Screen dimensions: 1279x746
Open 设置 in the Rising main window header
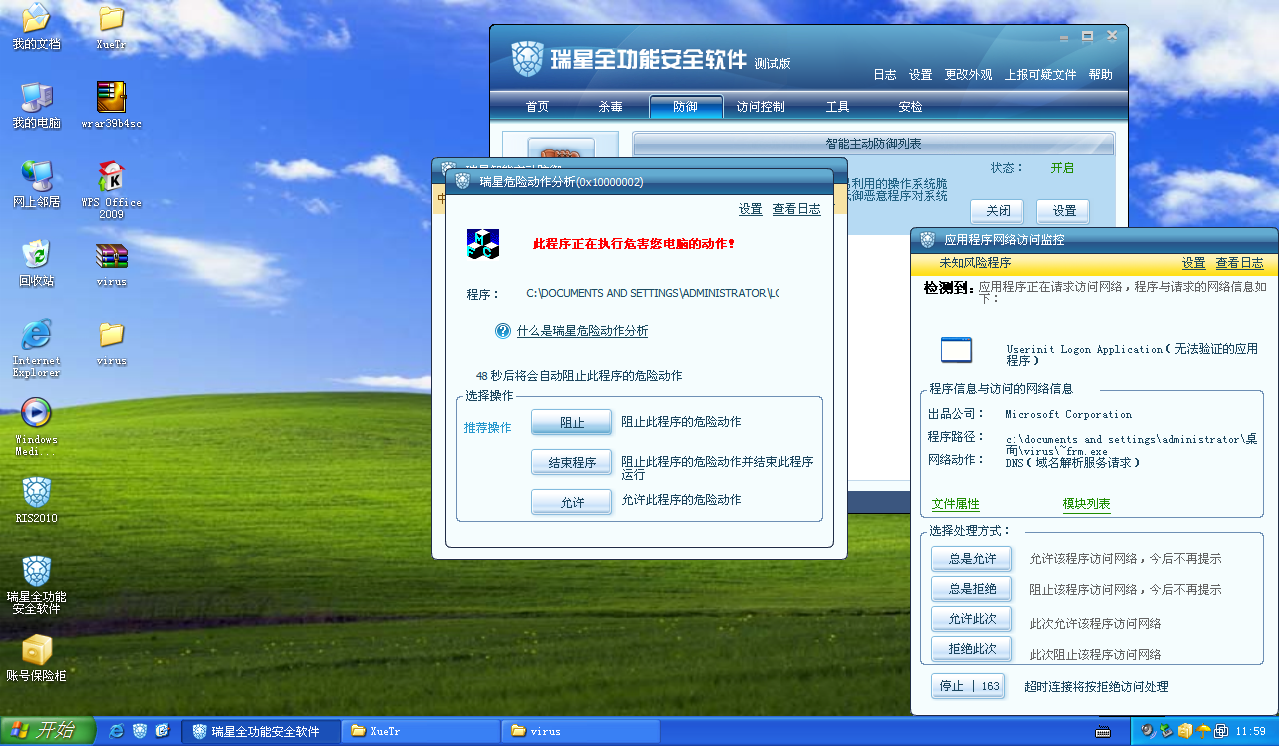[x=921, y=75]
